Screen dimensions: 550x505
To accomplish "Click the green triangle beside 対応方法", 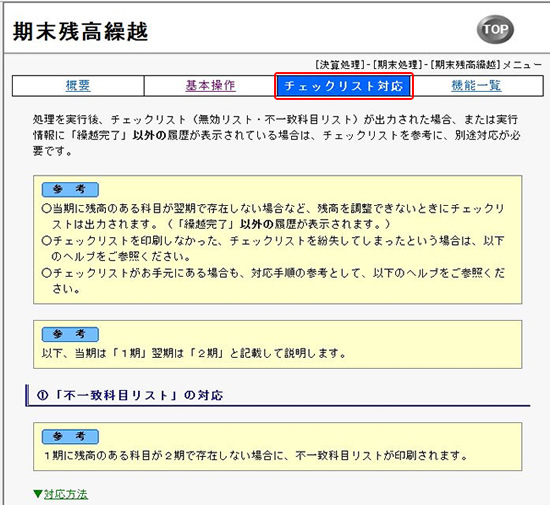I will pos(38,494).
